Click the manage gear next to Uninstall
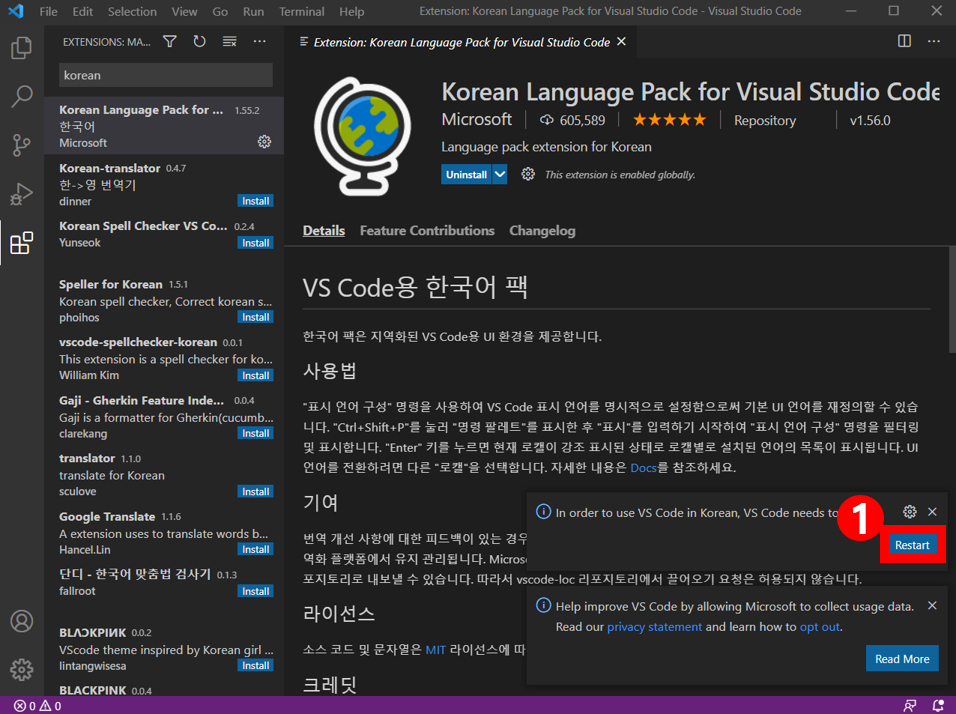This screenshot has width=956, height=714. (528, 174)
